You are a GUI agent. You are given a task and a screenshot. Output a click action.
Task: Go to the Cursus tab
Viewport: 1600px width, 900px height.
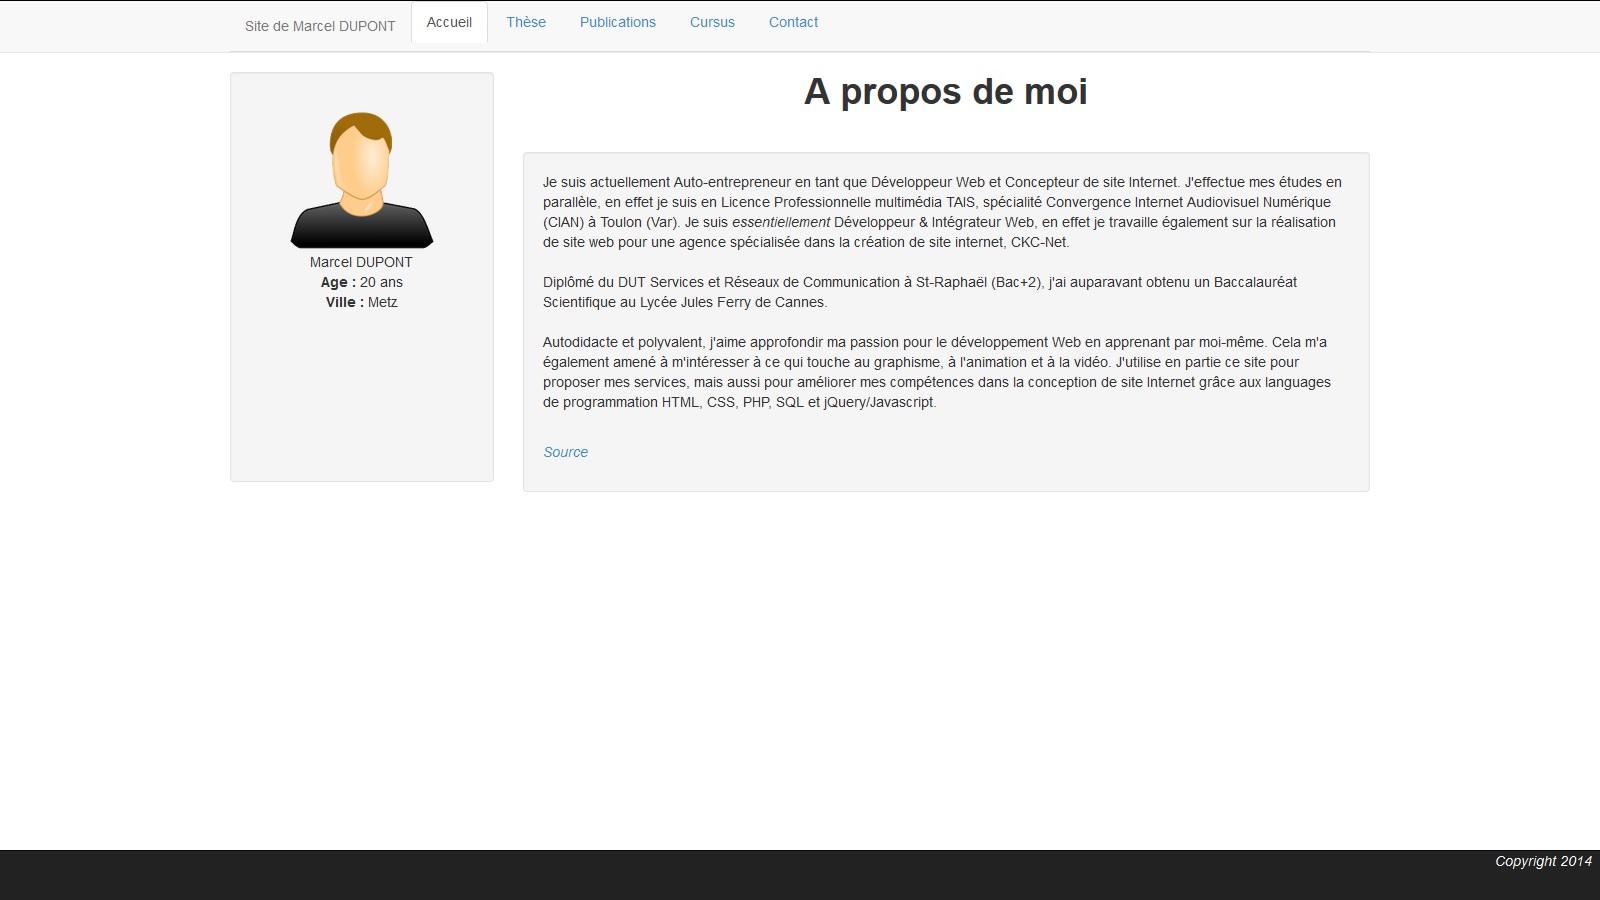(712, 22)
